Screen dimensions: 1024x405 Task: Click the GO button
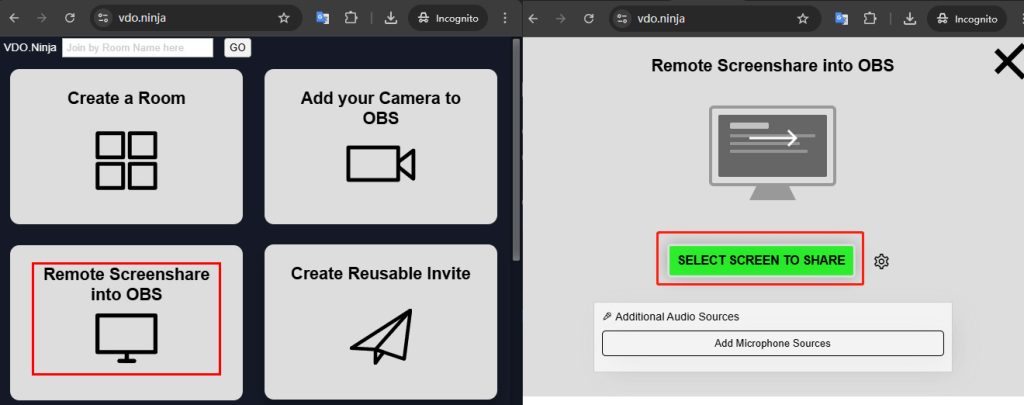pyautogui.click(x=238, y=48)
